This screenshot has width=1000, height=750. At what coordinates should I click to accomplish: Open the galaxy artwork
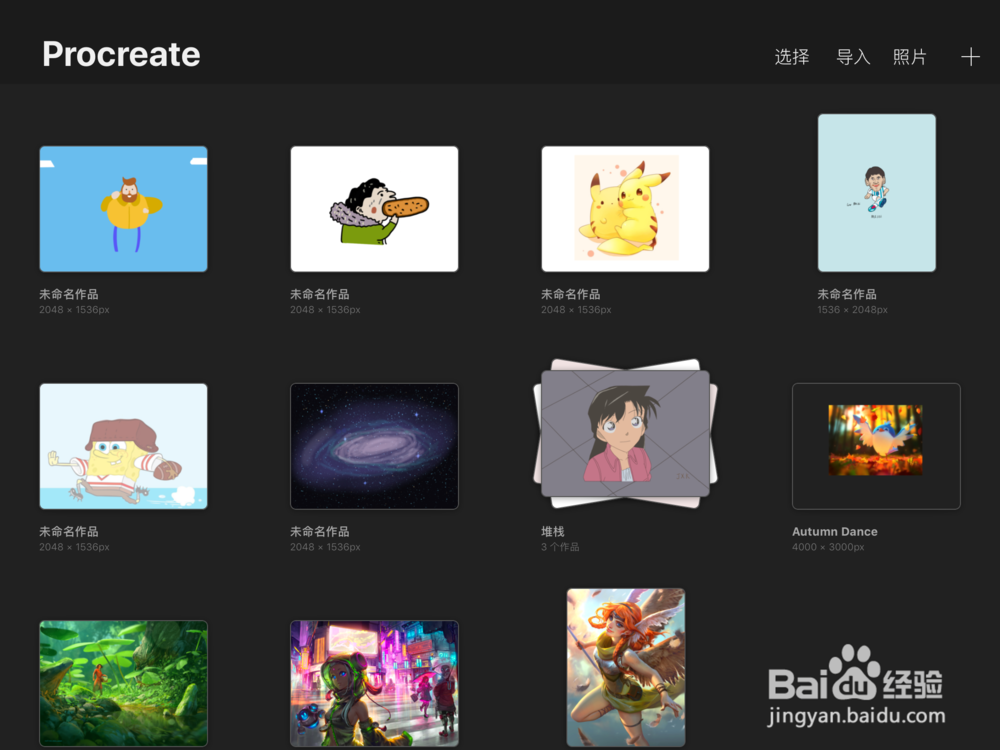[x=374, y=446]
